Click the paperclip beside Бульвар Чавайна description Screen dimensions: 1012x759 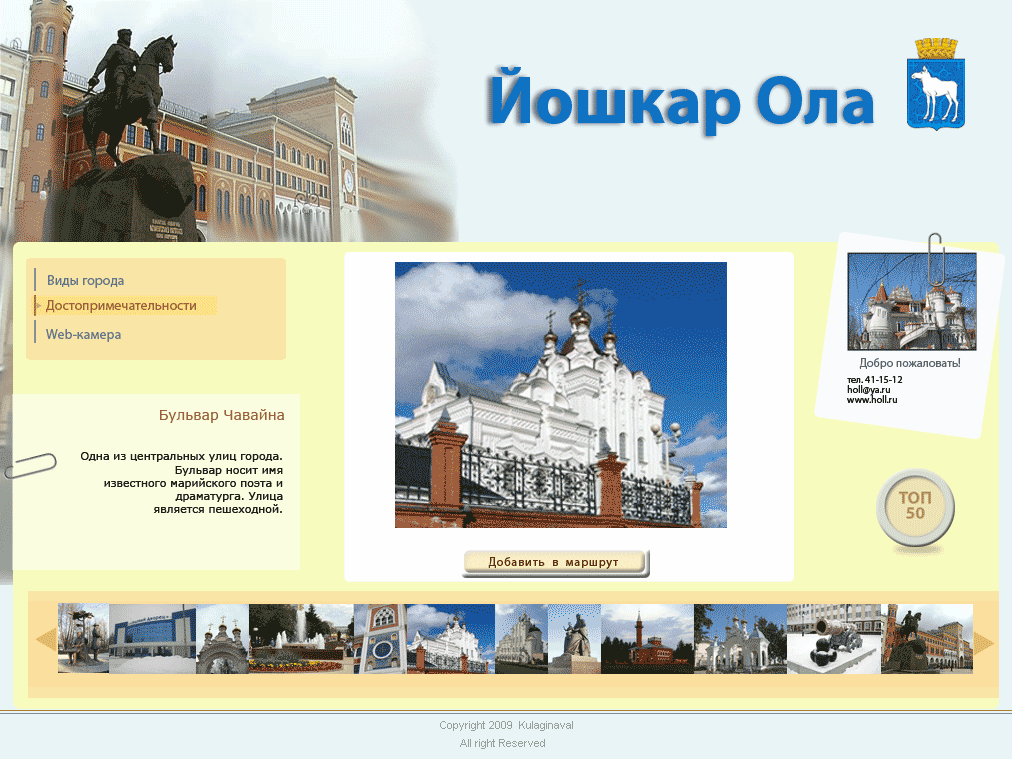click(x=32, y=465)
